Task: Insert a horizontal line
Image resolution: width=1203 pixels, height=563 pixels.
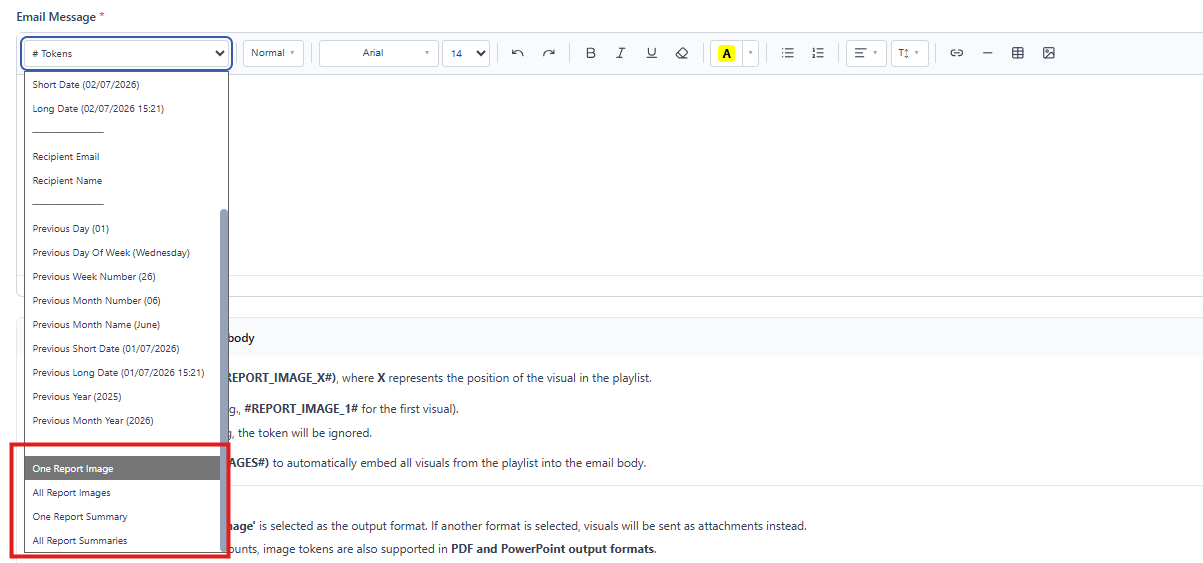Action: tap(987, 53)
